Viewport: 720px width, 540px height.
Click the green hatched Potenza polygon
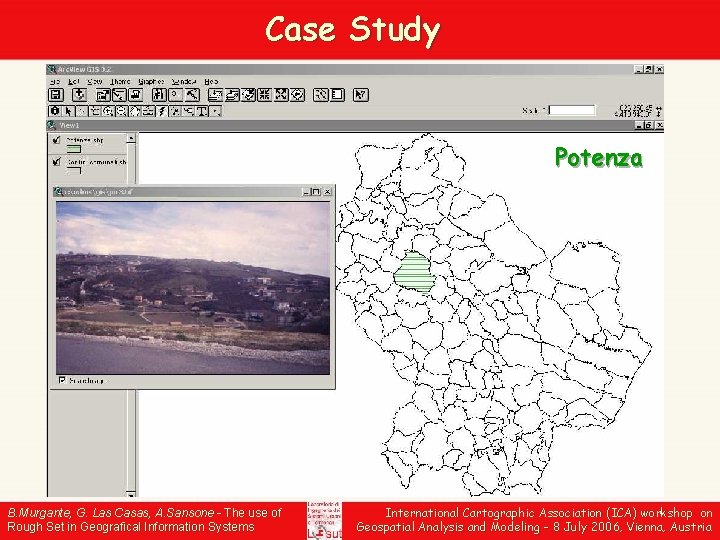(415, 272)
